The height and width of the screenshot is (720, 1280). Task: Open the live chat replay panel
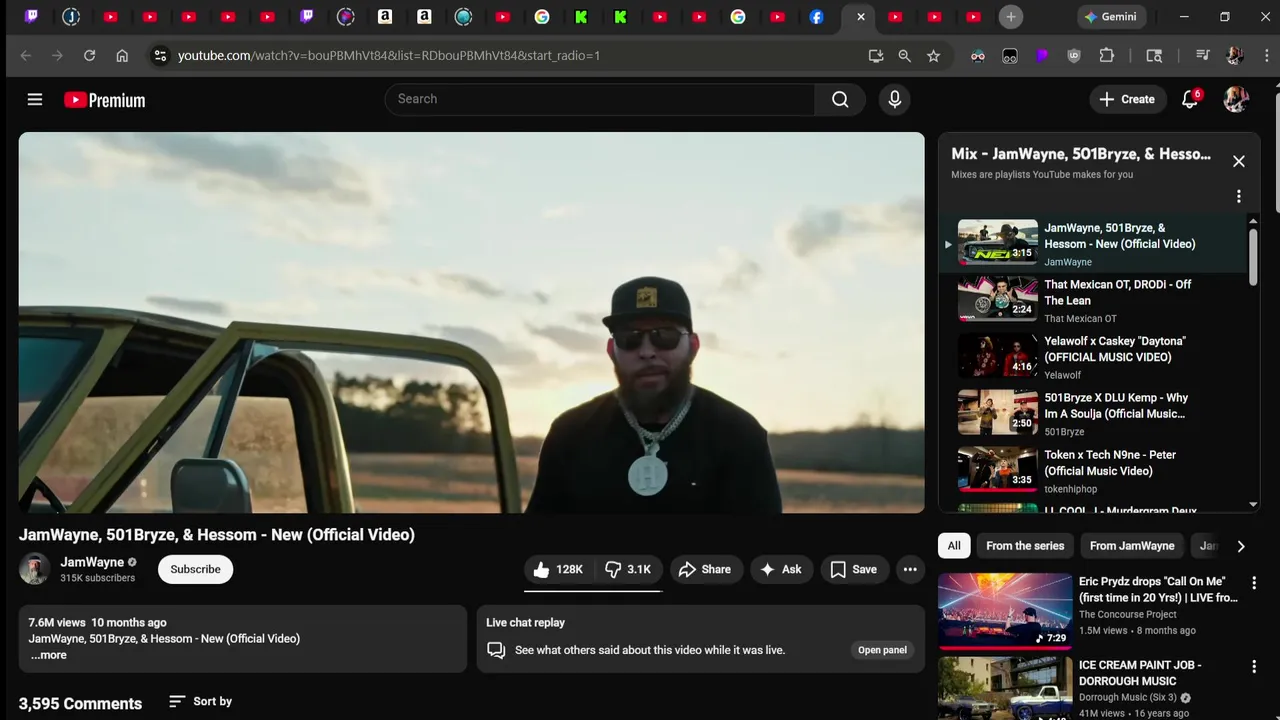click(x=882, y=650)
